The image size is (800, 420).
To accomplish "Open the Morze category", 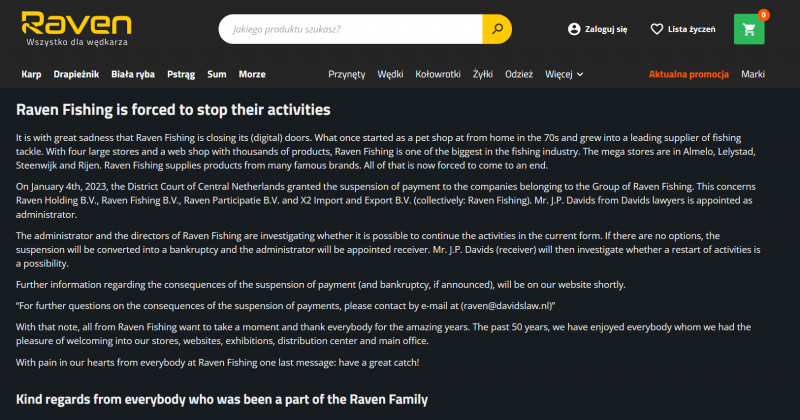I will 252,74.
